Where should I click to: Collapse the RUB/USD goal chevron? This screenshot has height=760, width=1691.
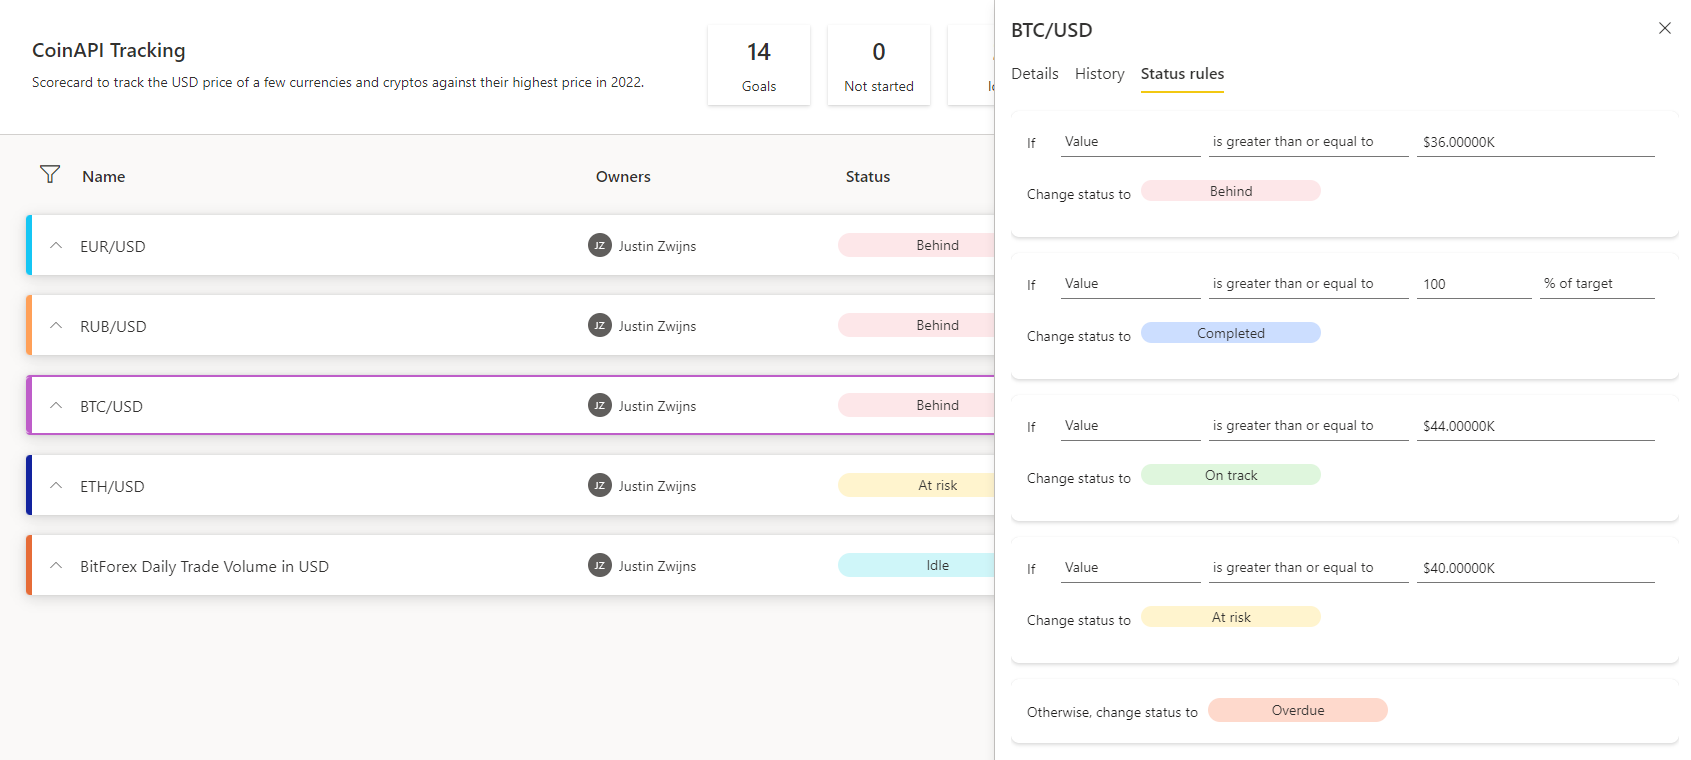pyautogui.click(x=56, y=326)
